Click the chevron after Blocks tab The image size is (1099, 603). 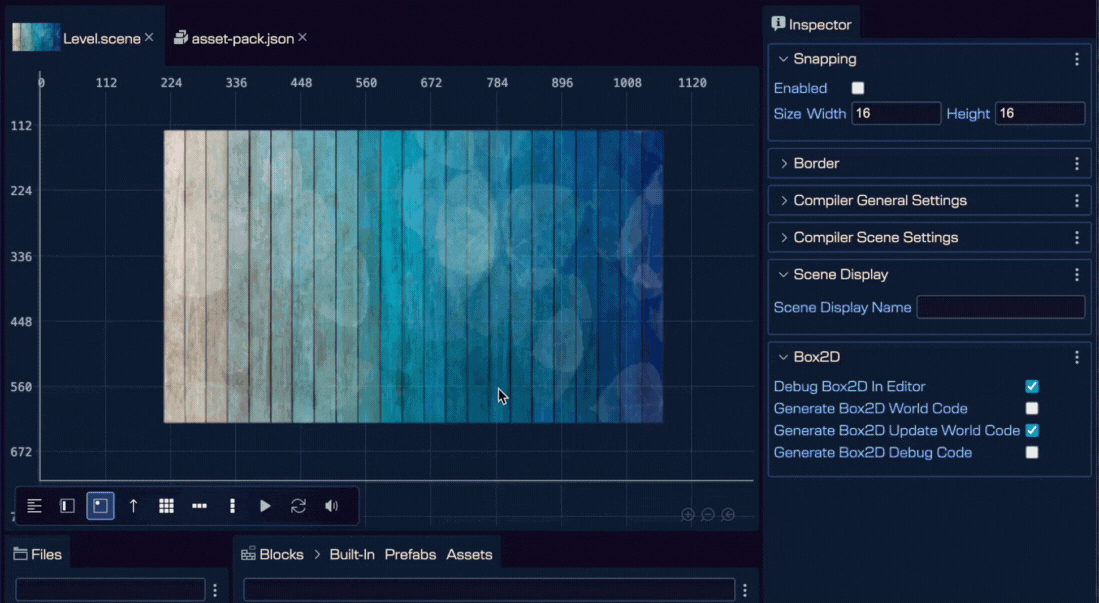[x=317, y=555]
